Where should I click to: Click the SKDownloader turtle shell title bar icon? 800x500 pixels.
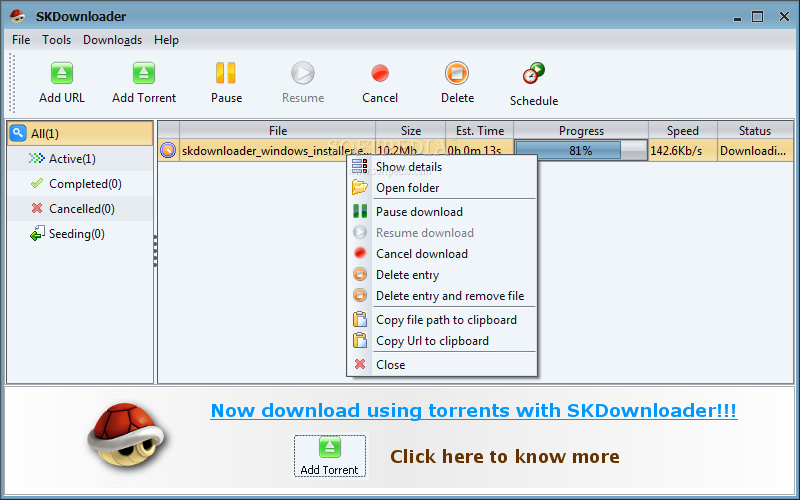(x=17, y=16)
